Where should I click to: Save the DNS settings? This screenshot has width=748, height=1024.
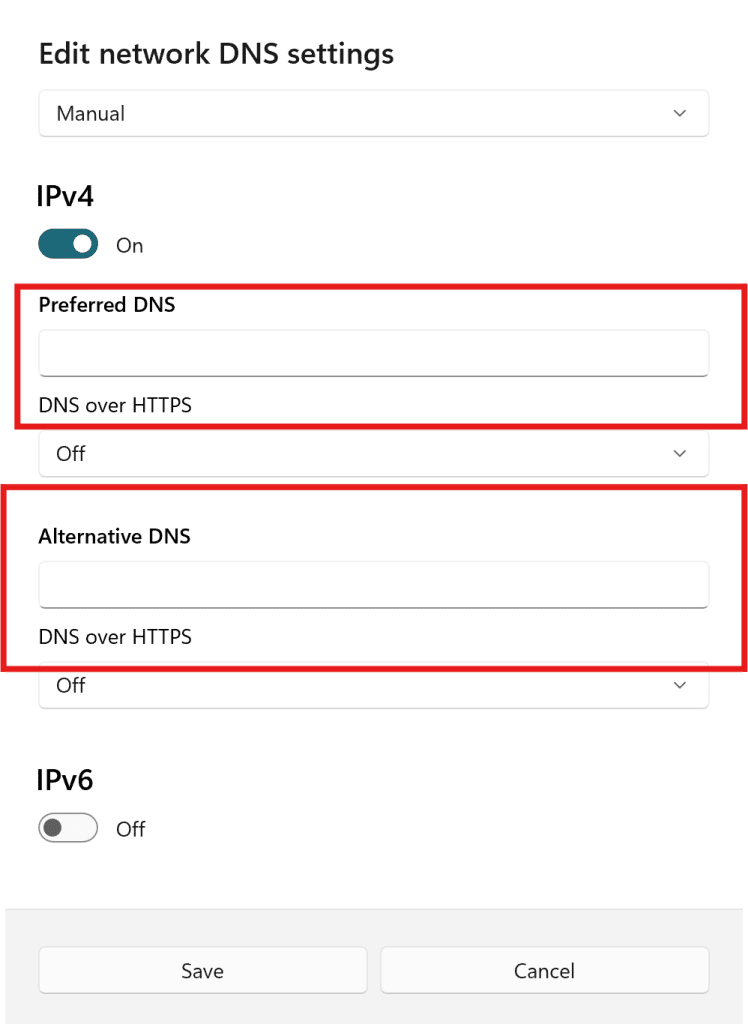click(203, 971)
